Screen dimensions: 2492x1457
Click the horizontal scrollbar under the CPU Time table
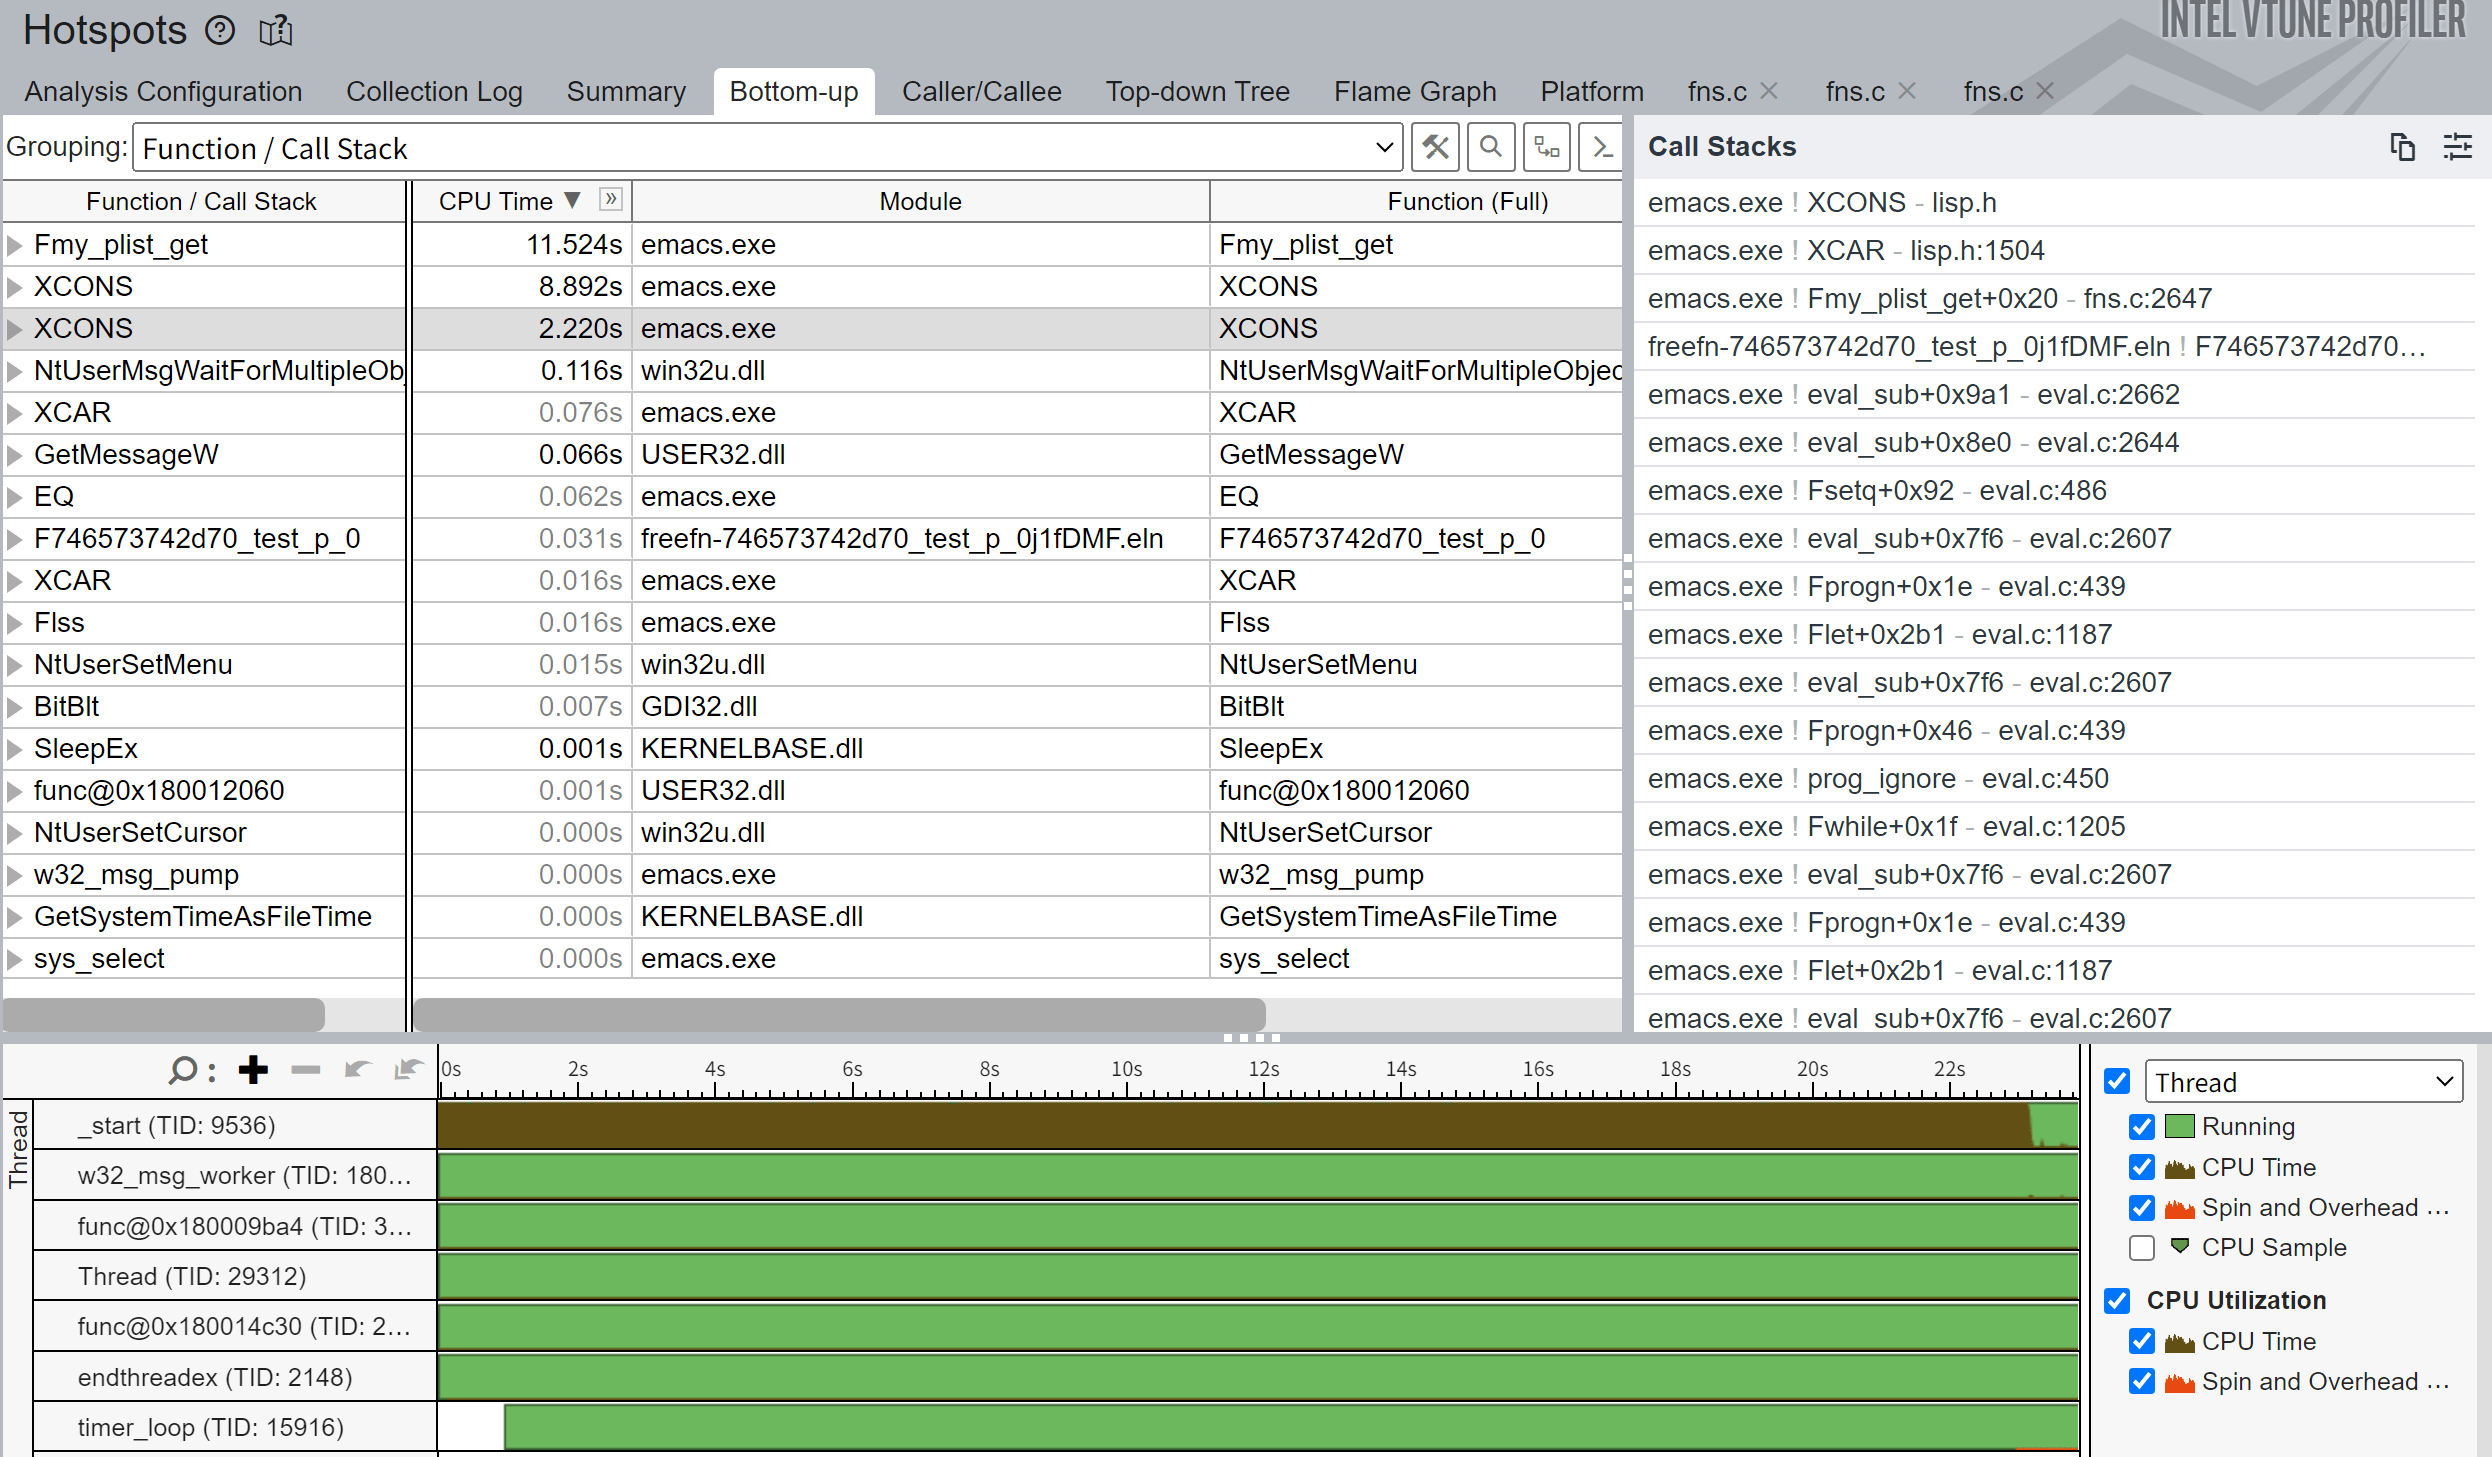[x=839, y=1014]
